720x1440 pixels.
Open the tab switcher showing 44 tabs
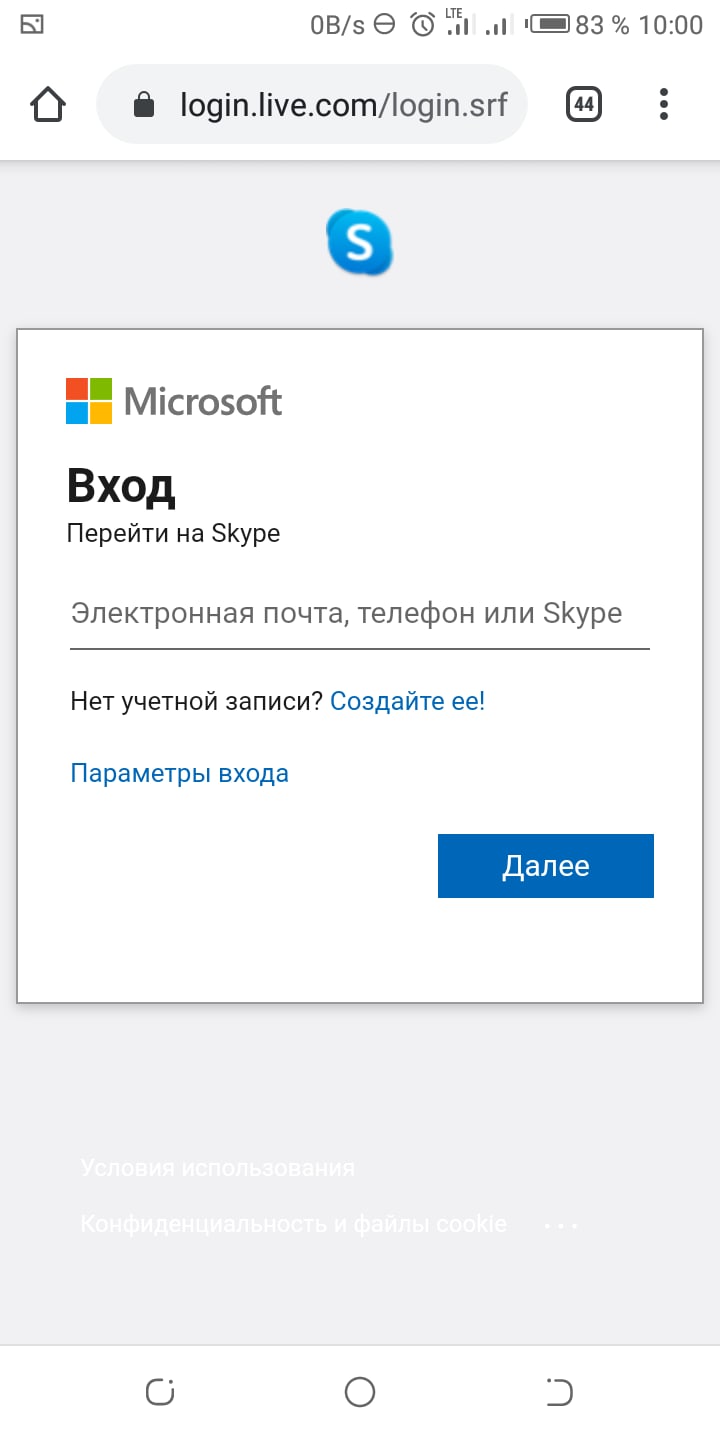click(584, 104)
